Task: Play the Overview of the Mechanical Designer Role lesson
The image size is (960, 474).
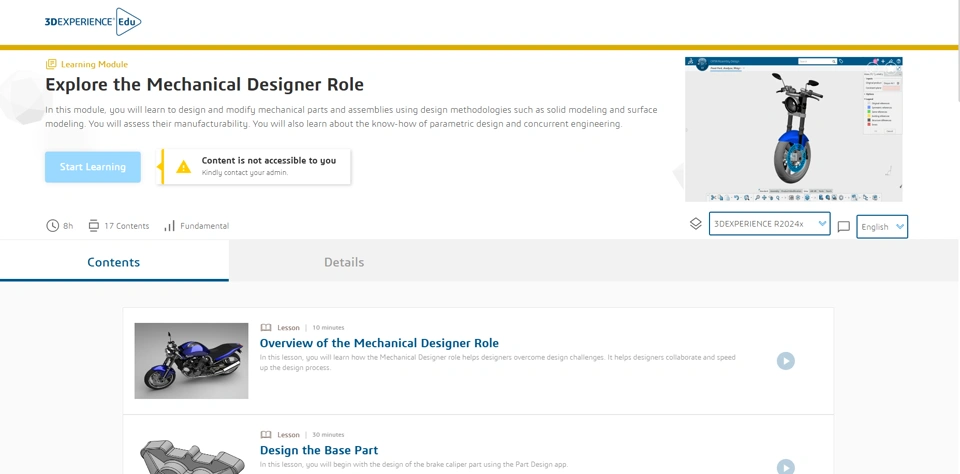Action: 786,361
